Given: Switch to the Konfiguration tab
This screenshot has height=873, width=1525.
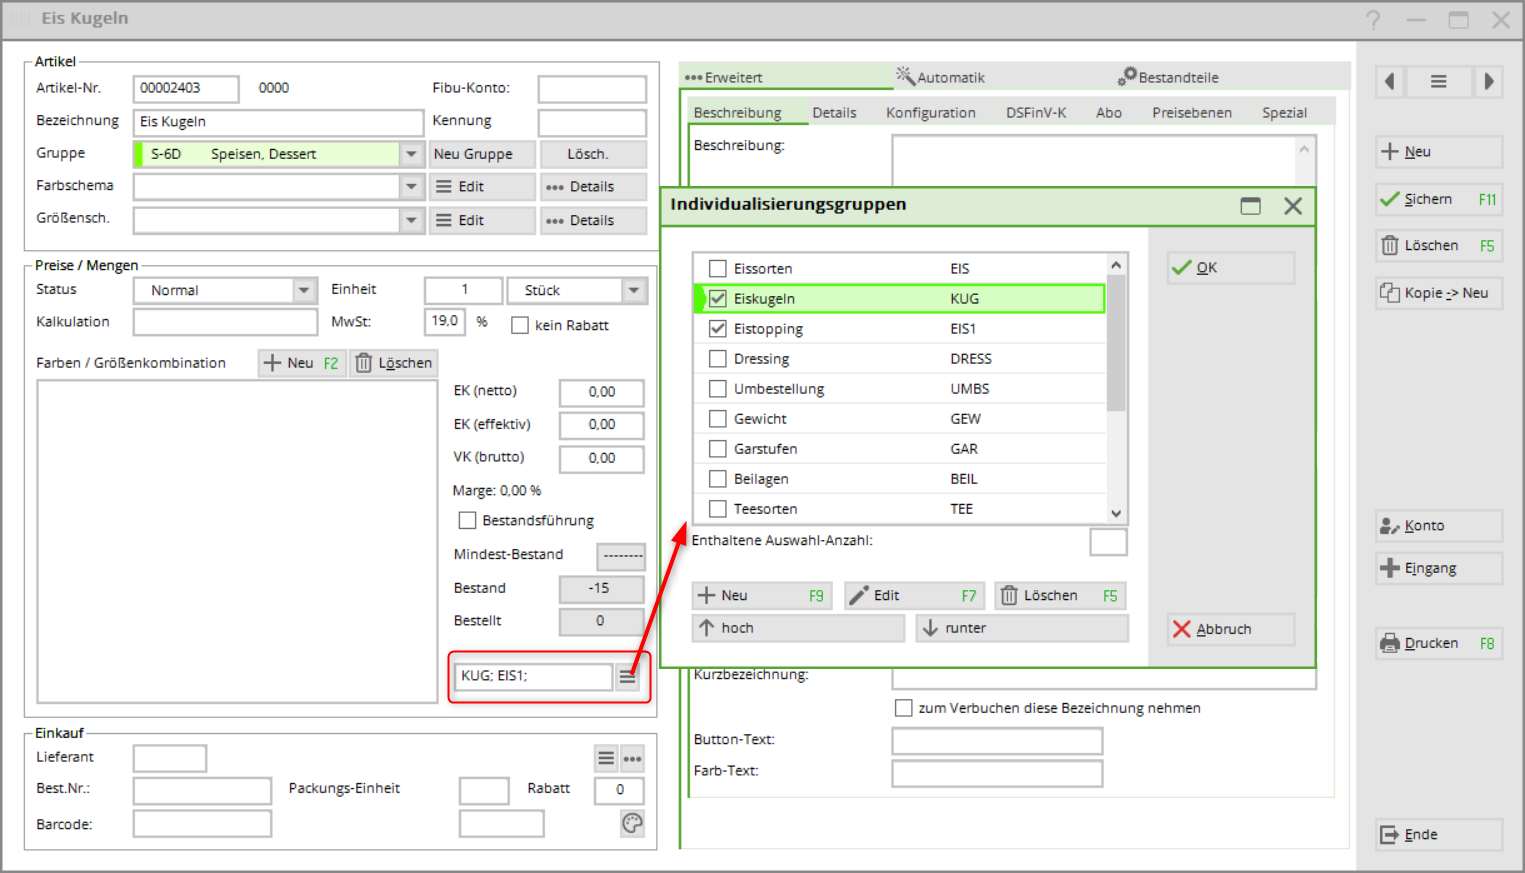Looking at the screenshot, I should pos(930,113).
